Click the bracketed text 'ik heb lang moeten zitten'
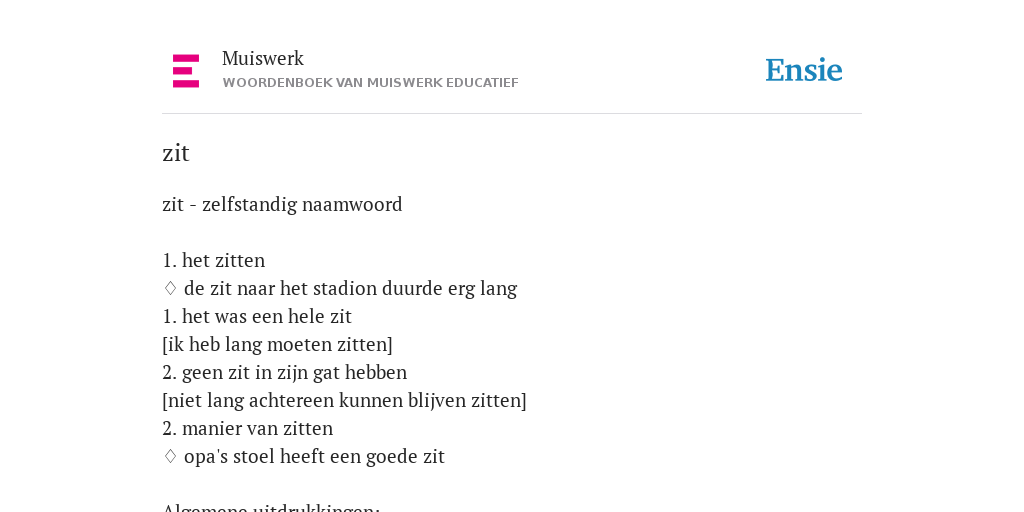 [x=278, y=345]
